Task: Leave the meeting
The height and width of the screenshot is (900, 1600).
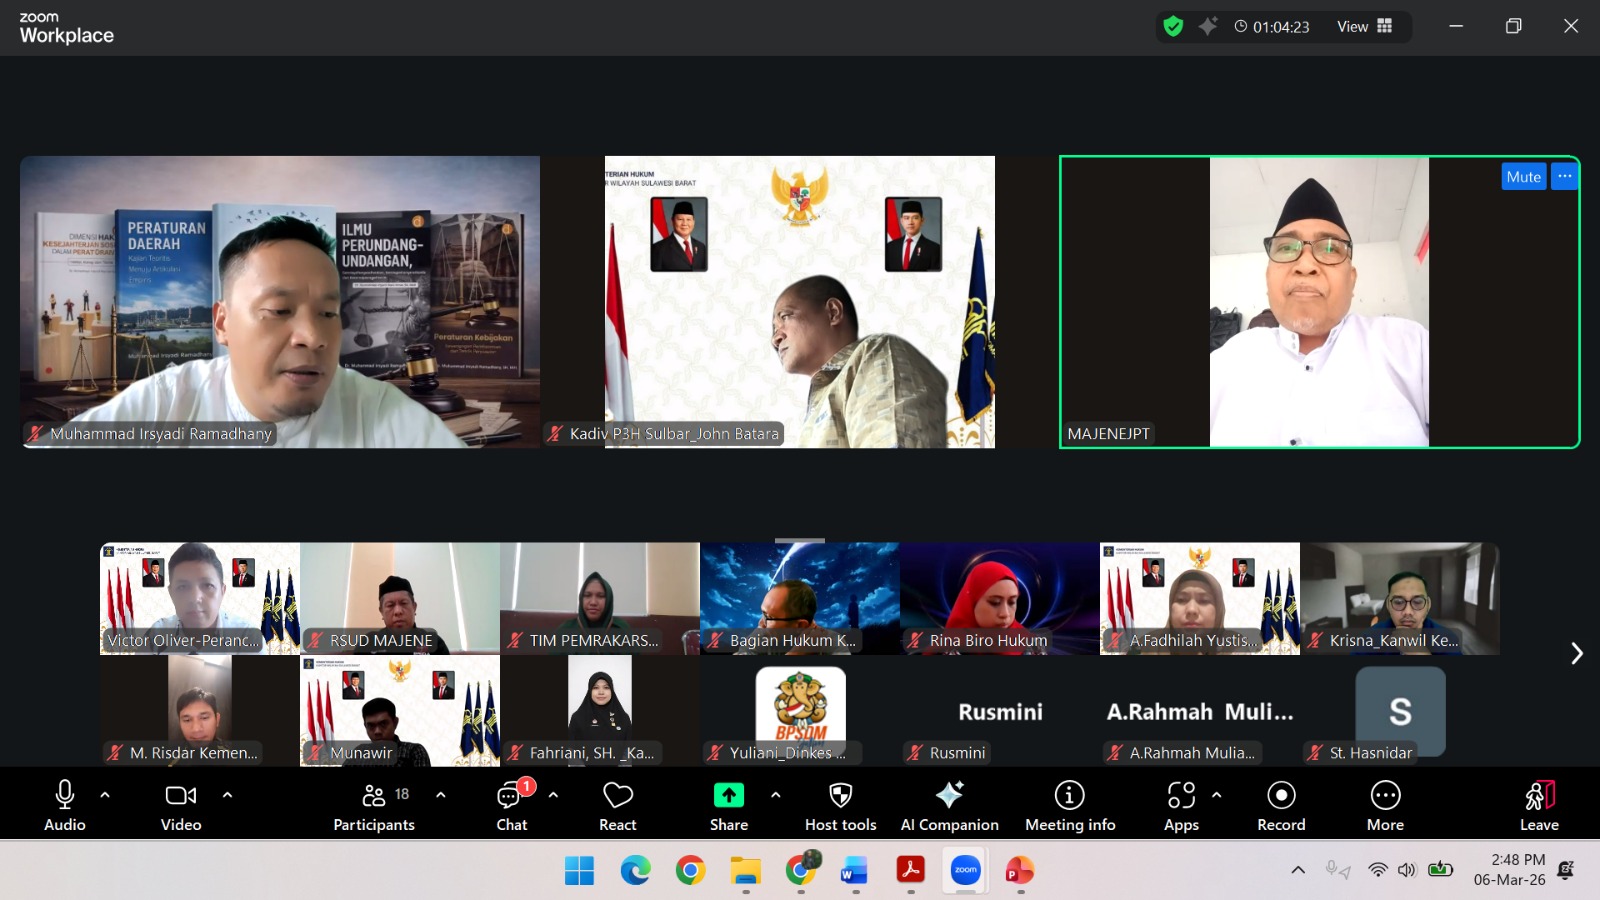Action: pyautogui.click(x=1539, y=806)
